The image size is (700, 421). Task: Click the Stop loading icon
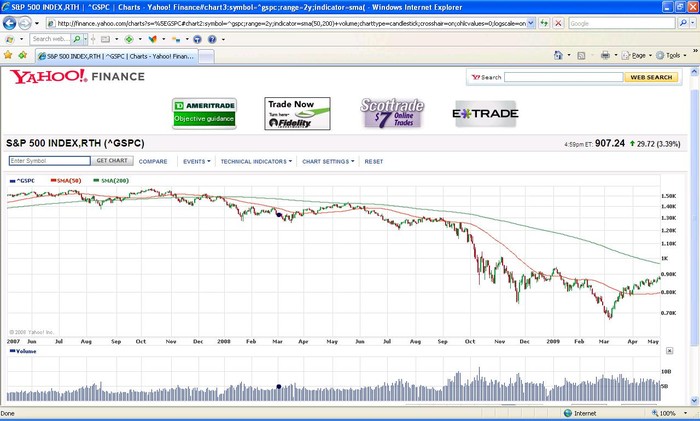pyautogui.click(x=558, y=23)
